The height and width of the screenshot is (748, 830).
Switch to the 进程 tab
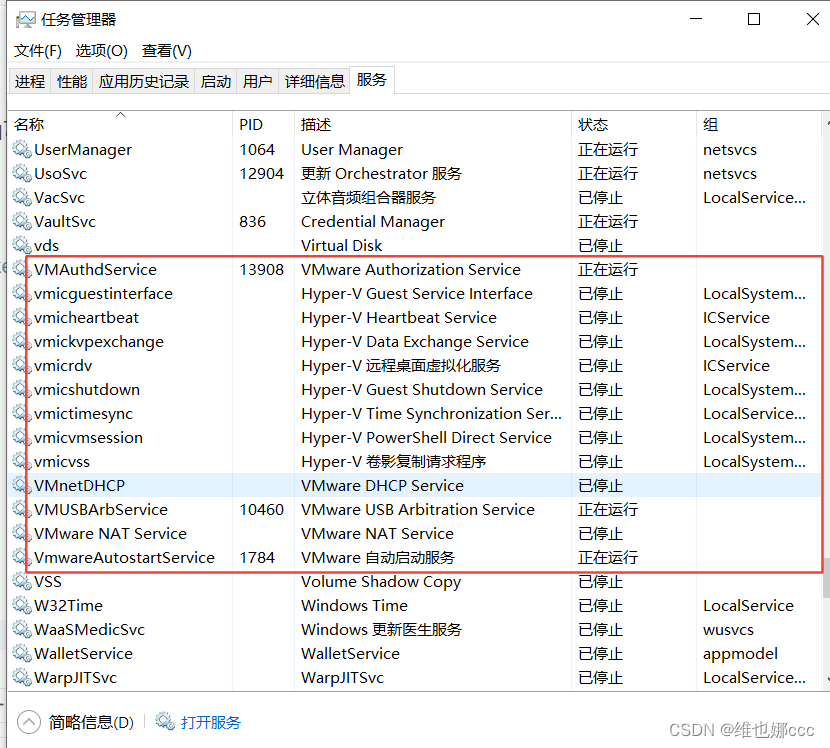(x=30, y=81)
